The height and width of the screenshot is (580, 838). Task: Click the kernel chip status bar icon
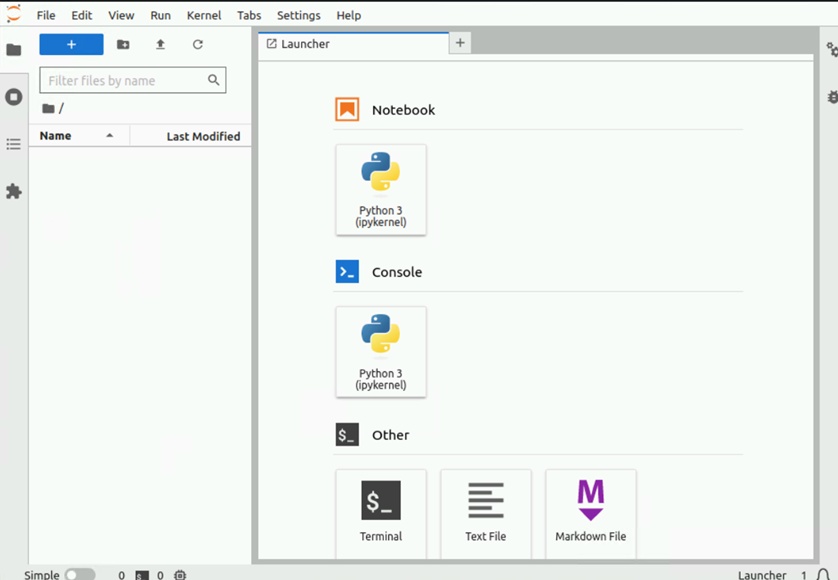click(180, 575)
